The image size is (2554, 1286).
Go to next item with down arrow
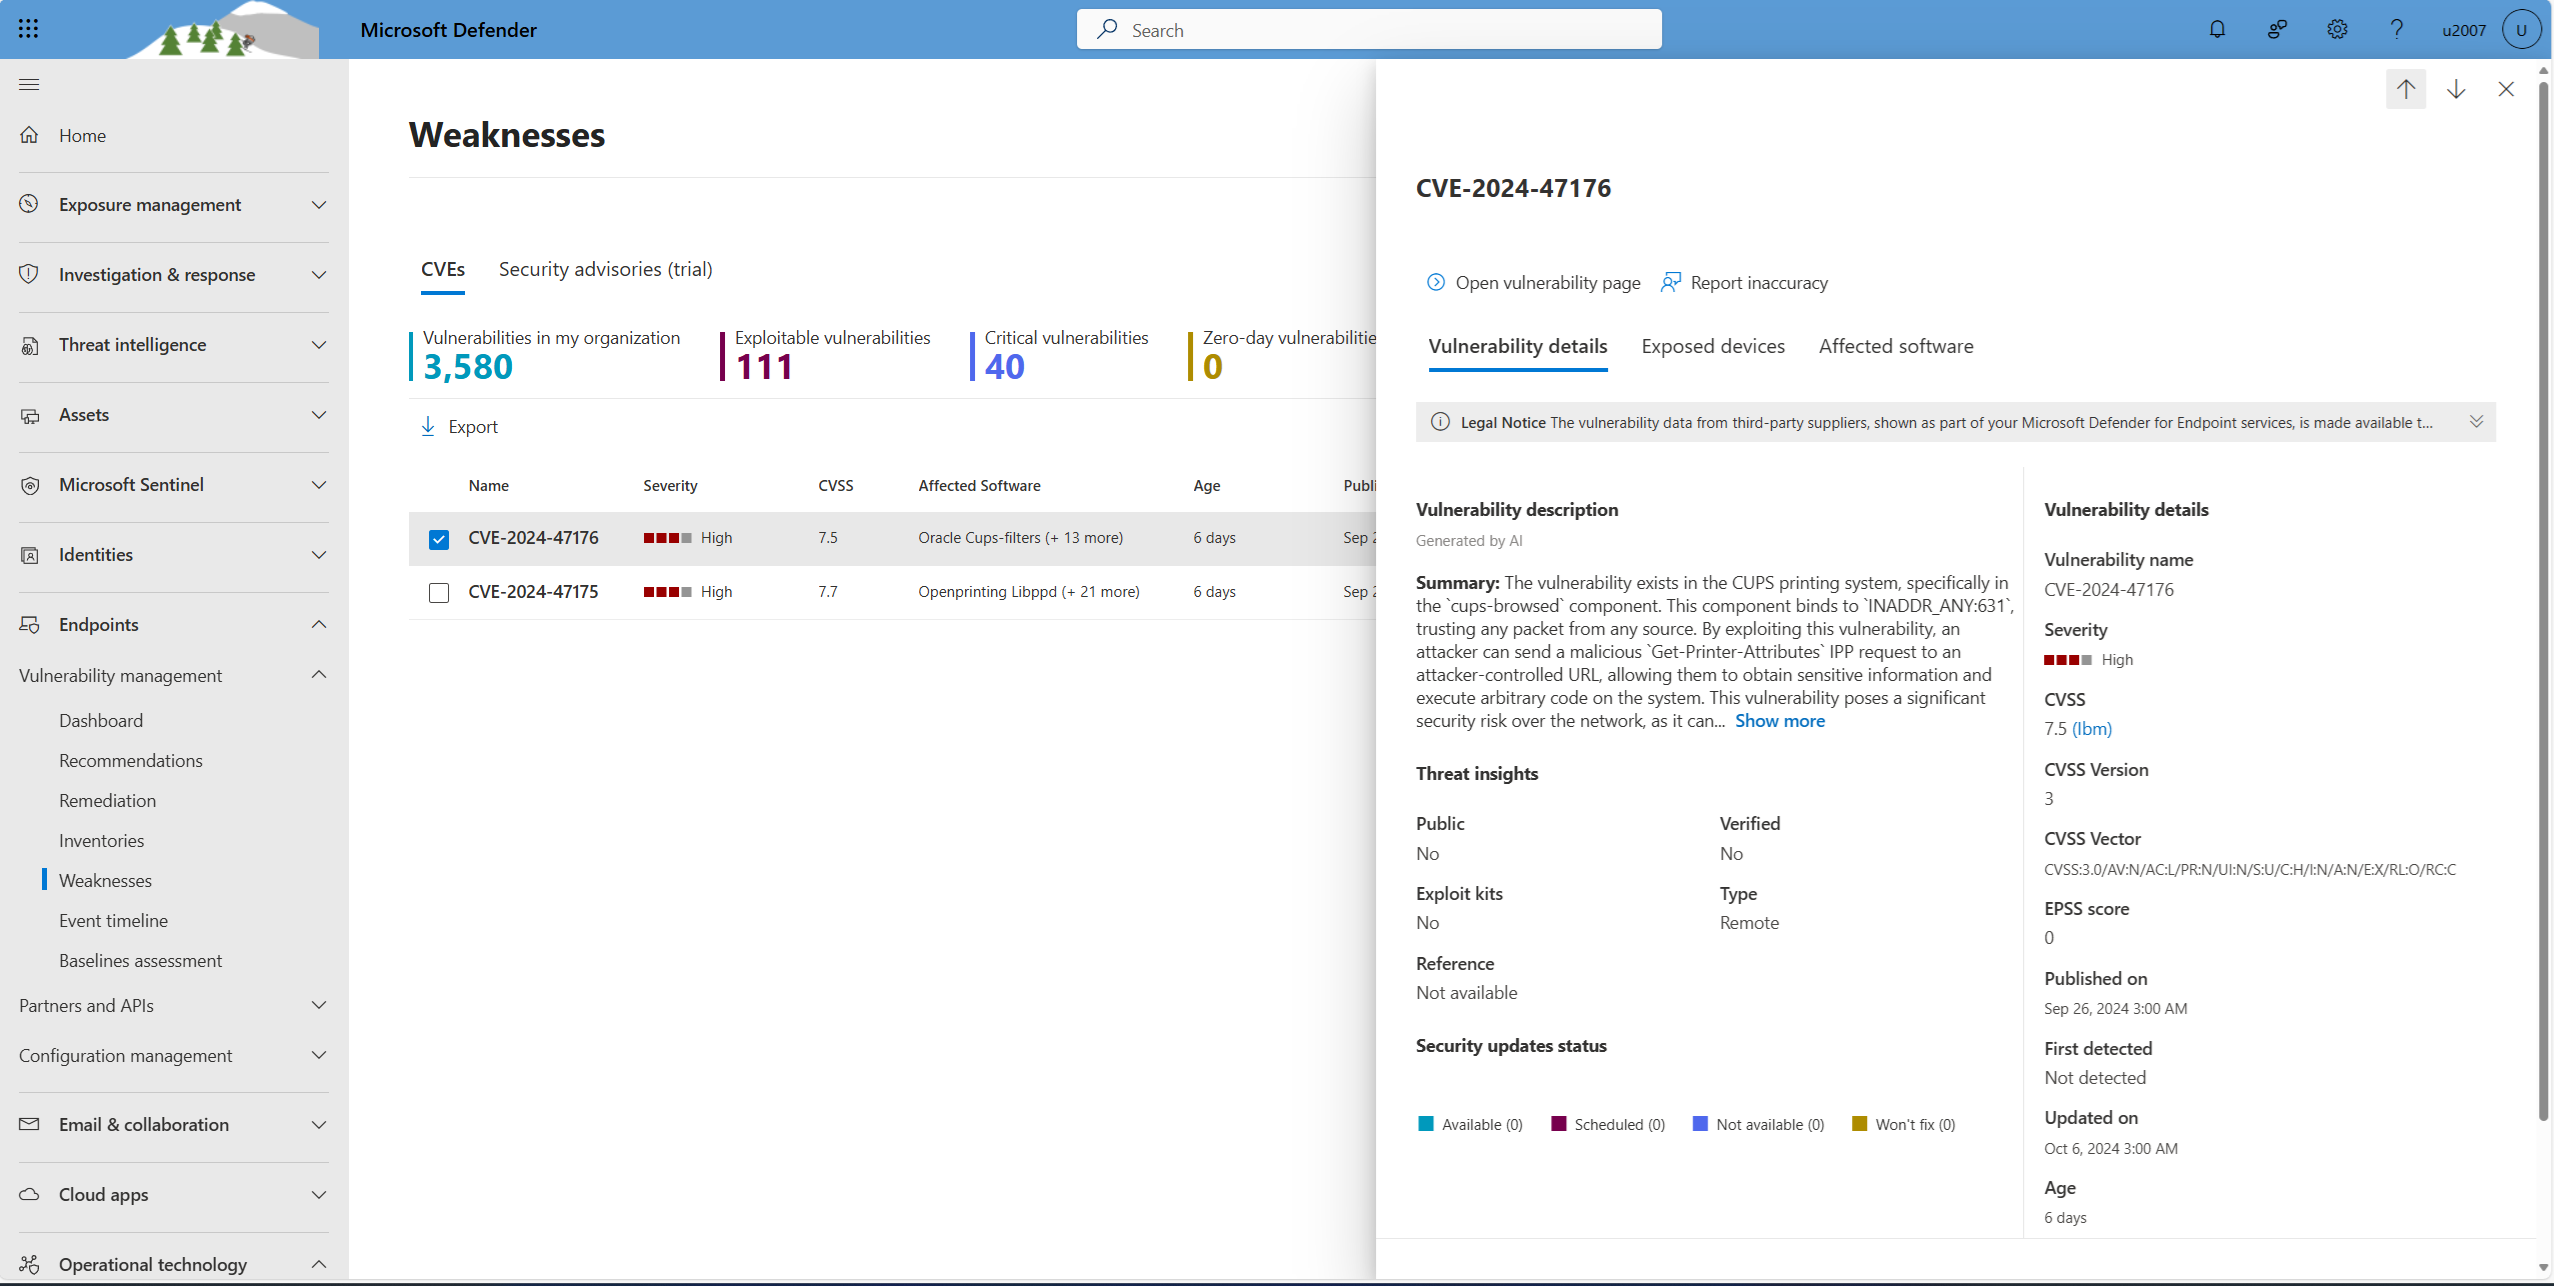coord(2456,89)
